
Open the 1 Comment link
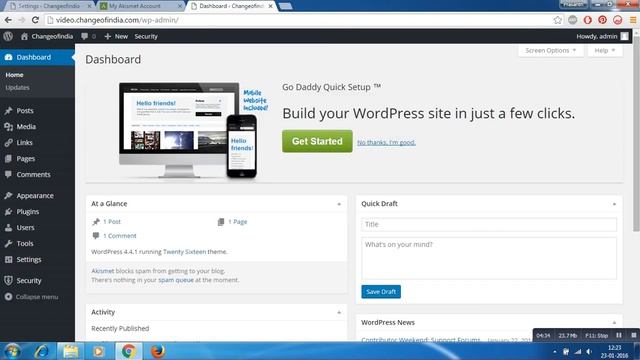(120, 236)
